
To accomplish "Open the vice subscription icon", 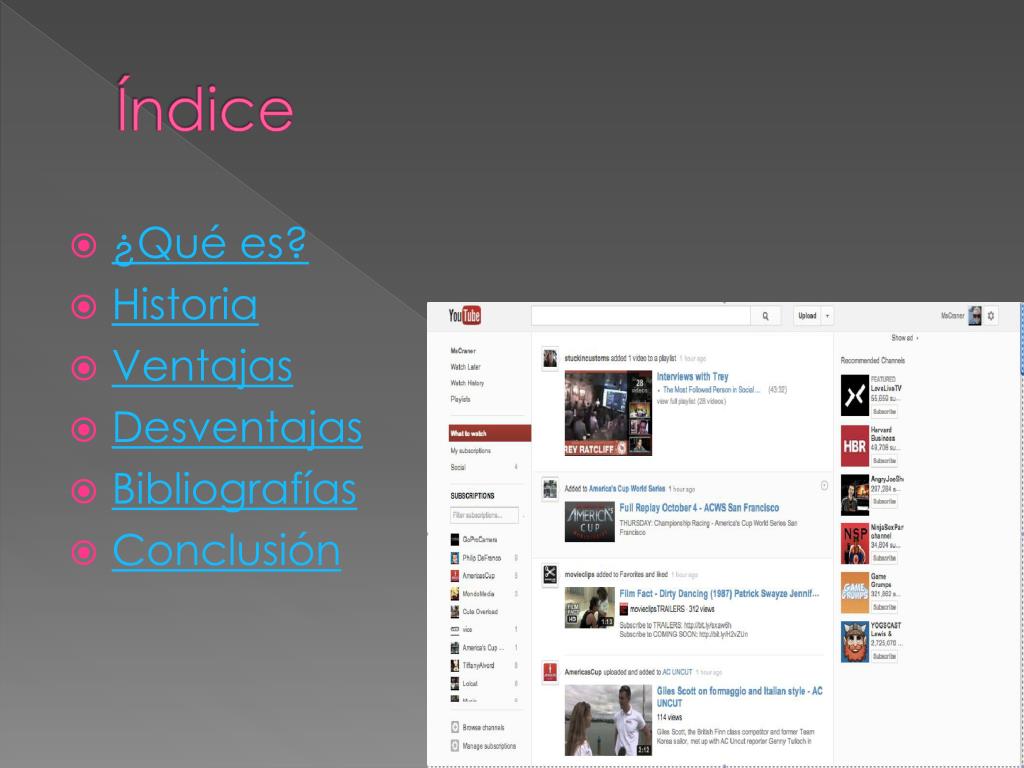I will (455, 630).
